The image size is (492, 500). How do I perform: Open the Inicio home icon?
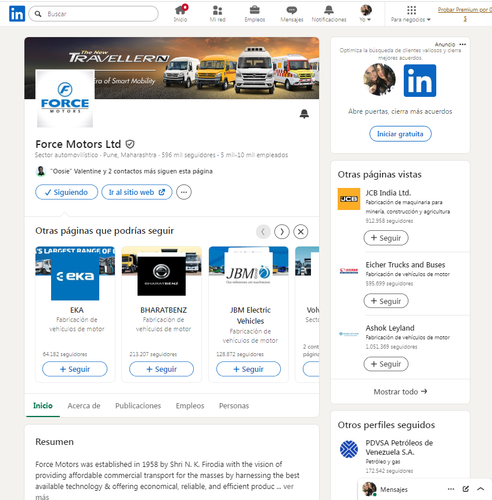[181, 14]
